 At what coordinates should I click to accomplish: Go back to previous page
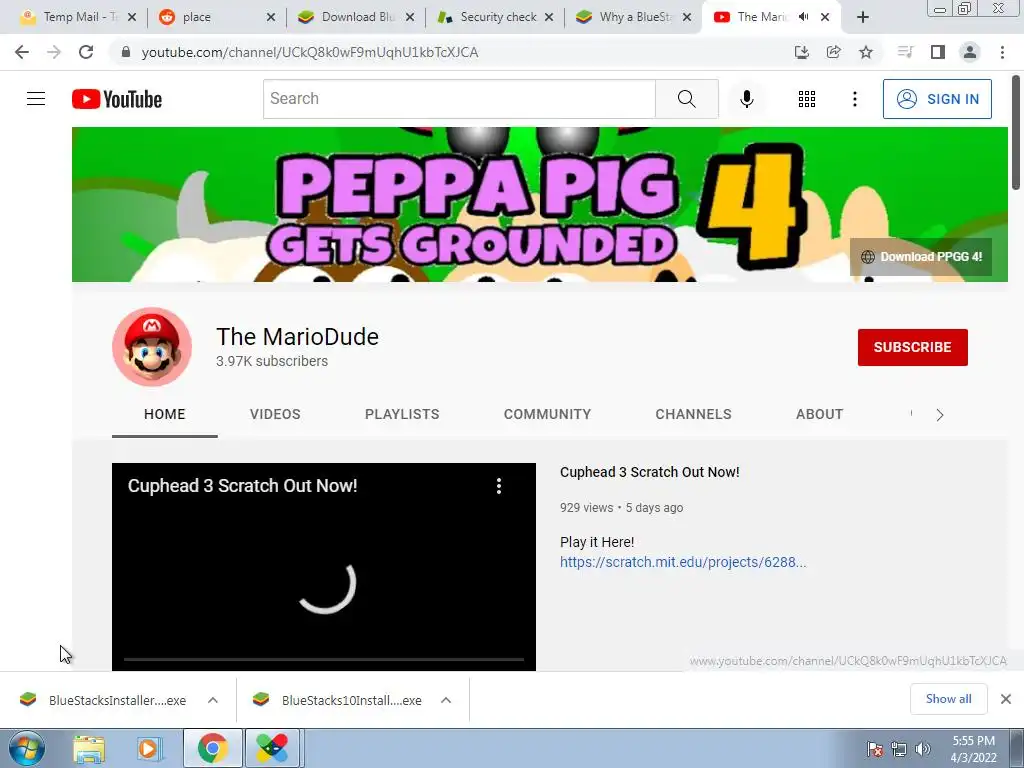pyautogui.click(x=22, y=52)
